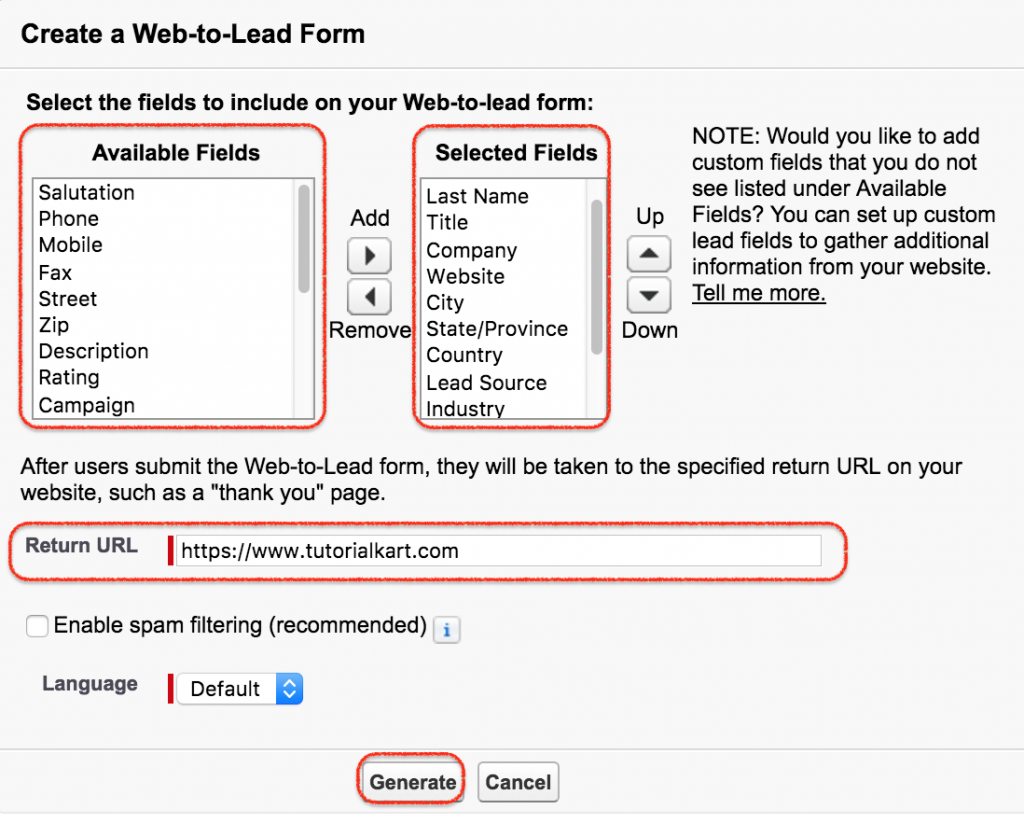This screenshot has height=823, width=1024.
Task: Select Rating from the Available Fields list
Action: click(69, 377)
